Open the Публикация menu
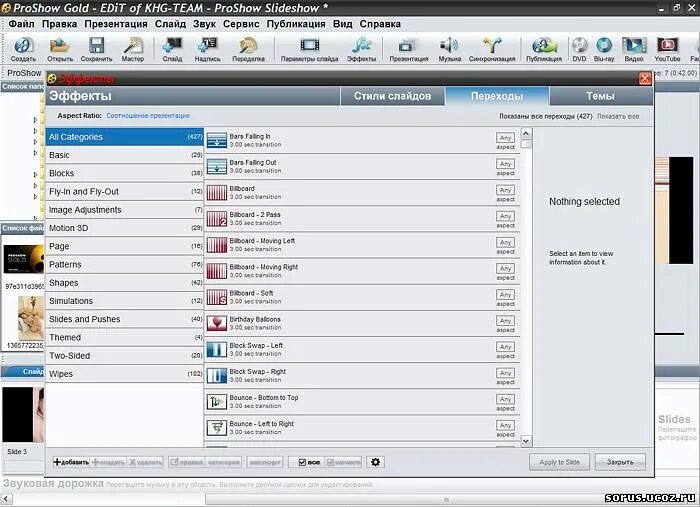The width and height of the screenshot is (700, 507). [x=296, y=24]
